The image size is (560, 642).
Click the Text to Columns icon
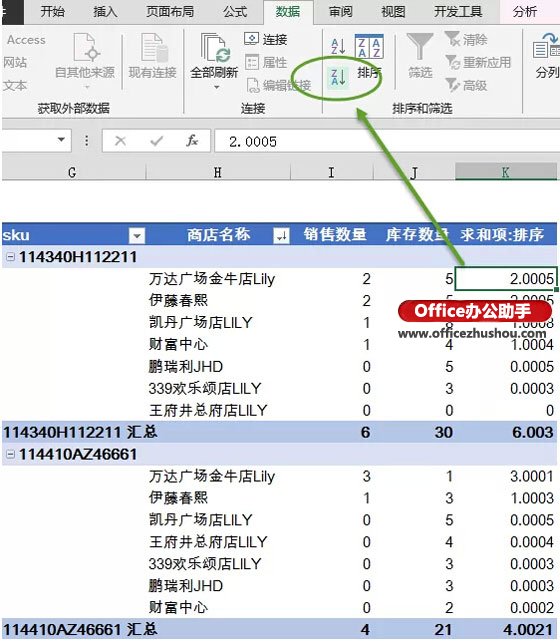tap(546, 47)
